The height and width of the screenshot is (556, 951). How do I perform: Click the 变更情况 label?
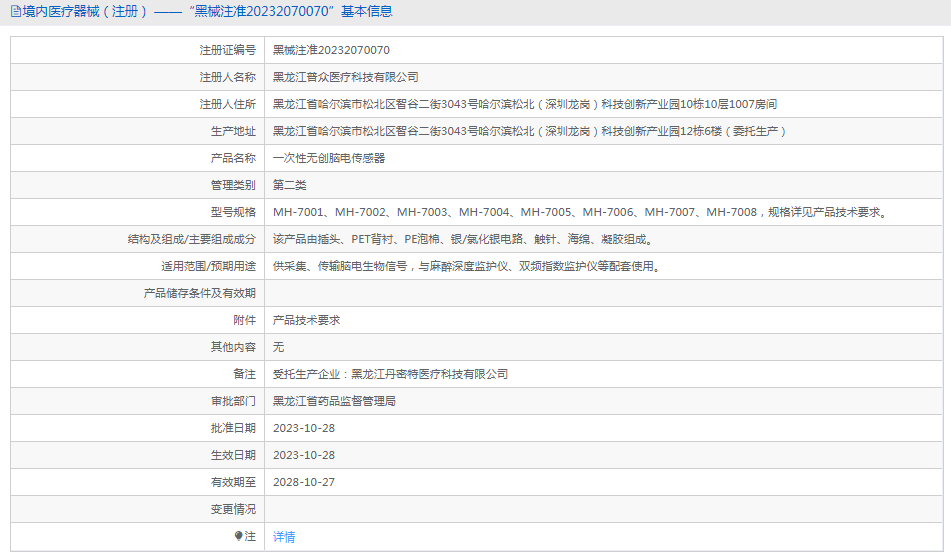pyautogui.click(x=234, y=509)
